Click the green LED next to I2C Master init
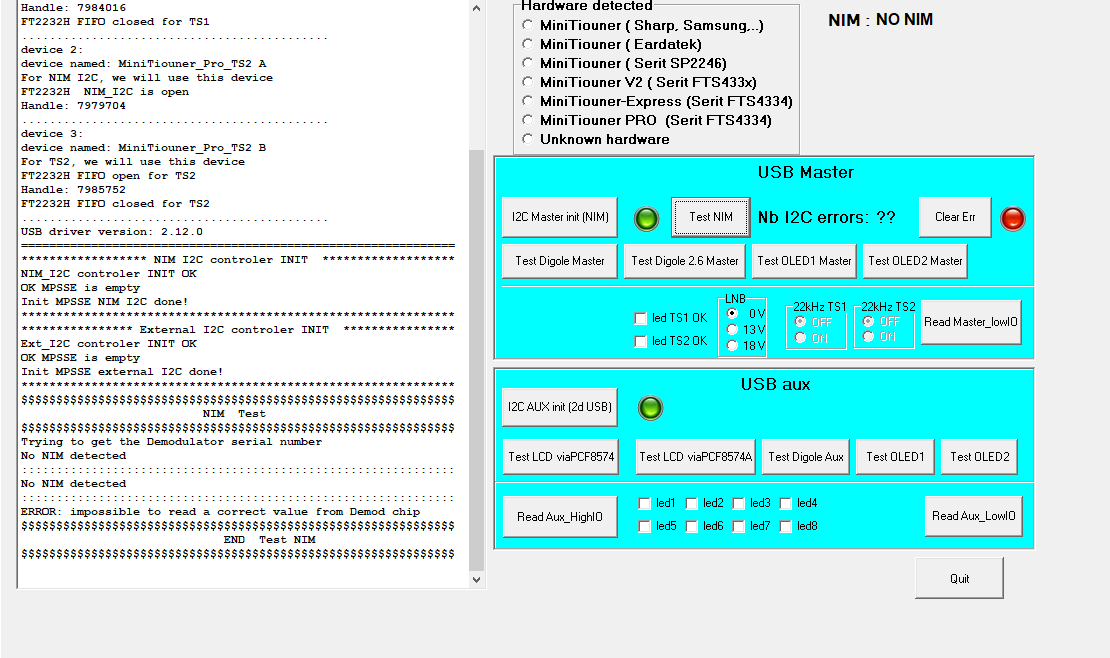The image size is (1110, 658). tap(647, 218)
